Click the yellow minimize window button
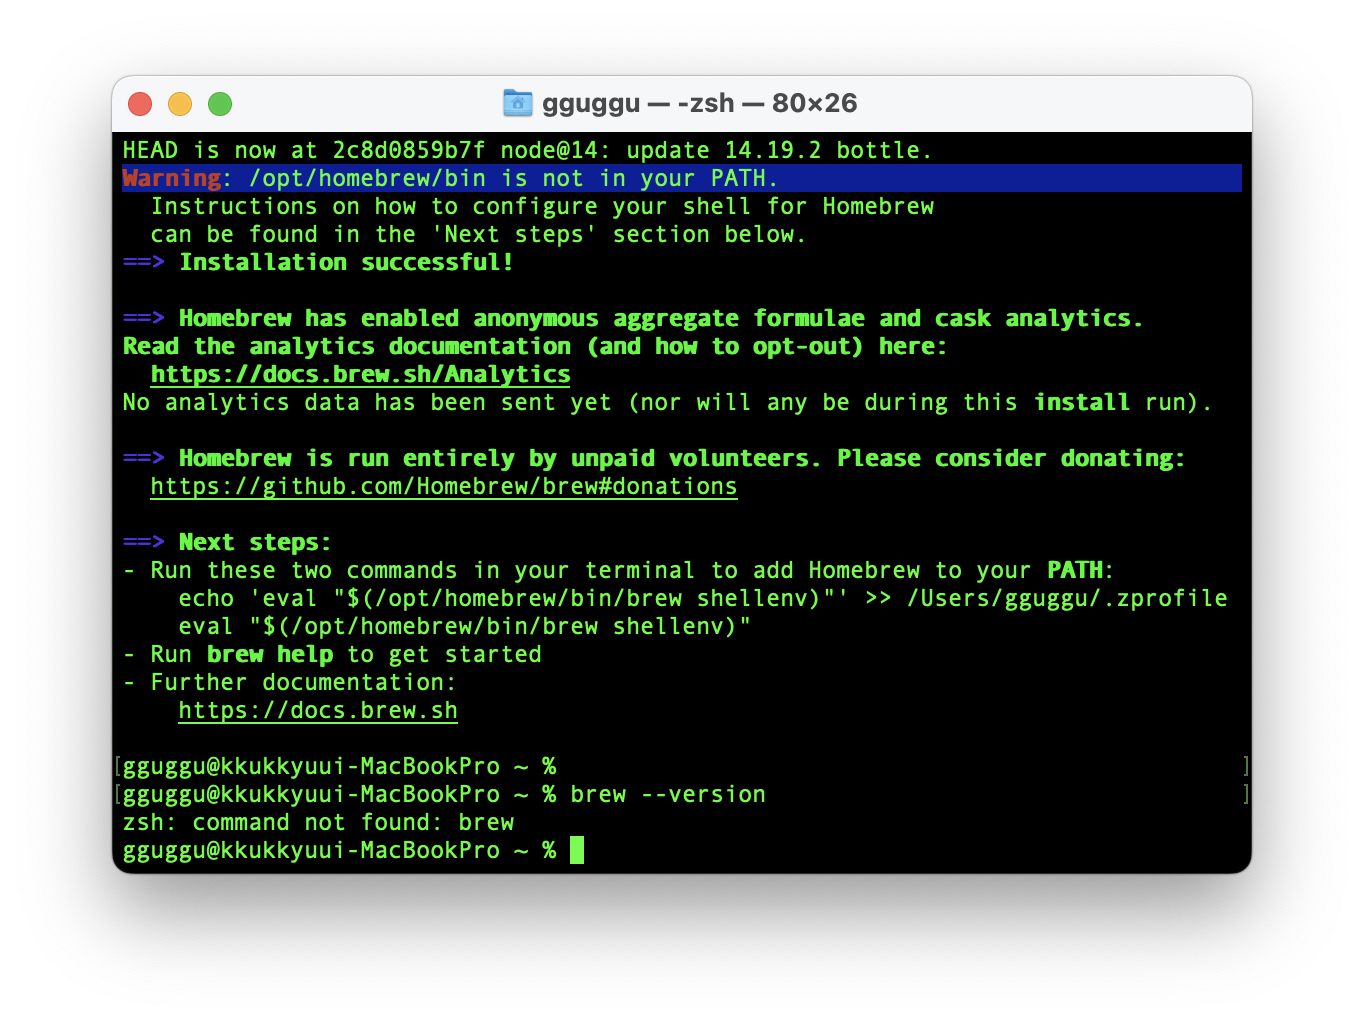Screen dimensions: 1364x1022 [180, 104]
